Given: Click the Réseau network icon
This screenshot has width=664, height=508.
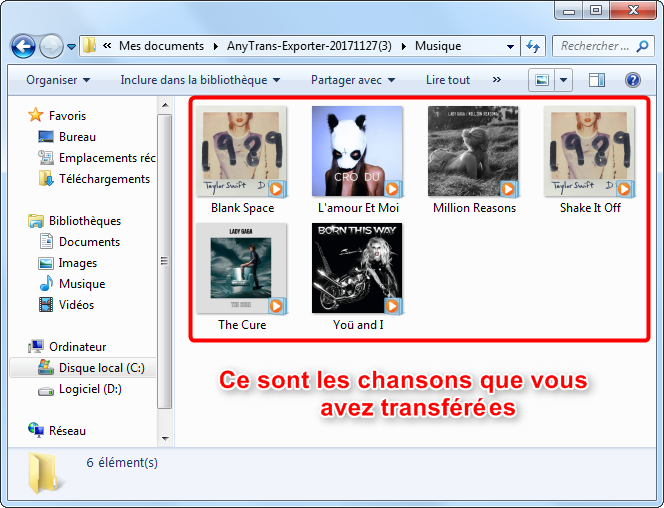Looking at the screenshot, I should 36,430.
